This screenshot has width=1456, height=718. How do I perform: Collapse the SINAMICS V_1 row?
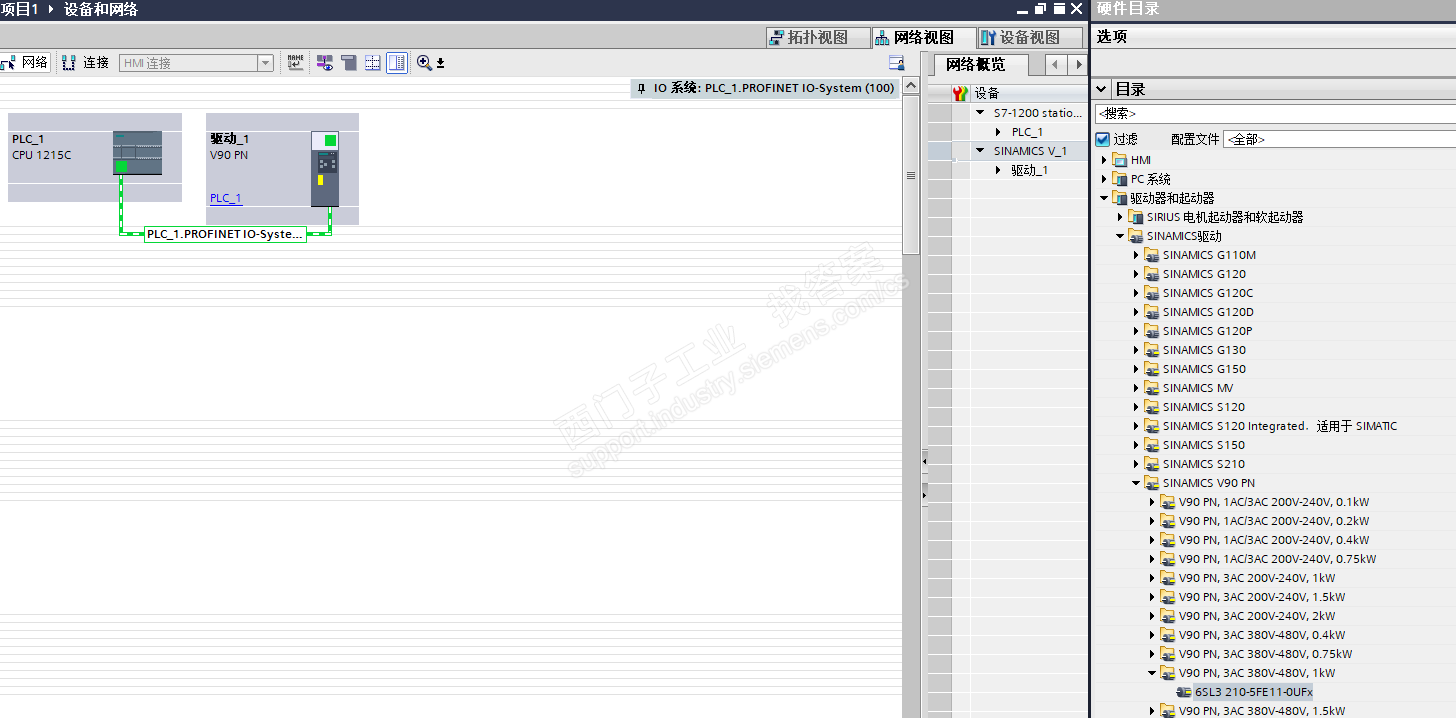[981, 151]
